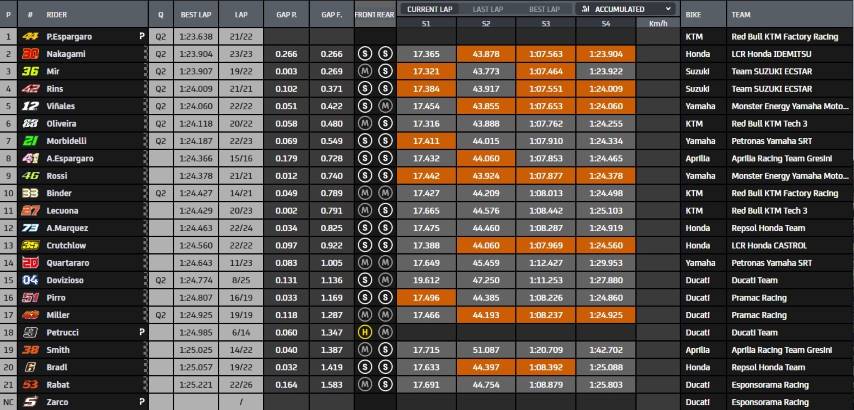Image resolution: width=854 pixels, height=410 pixels.
Task: Click lap count 8/25 for Dovizioso
Action: (241, 280)
